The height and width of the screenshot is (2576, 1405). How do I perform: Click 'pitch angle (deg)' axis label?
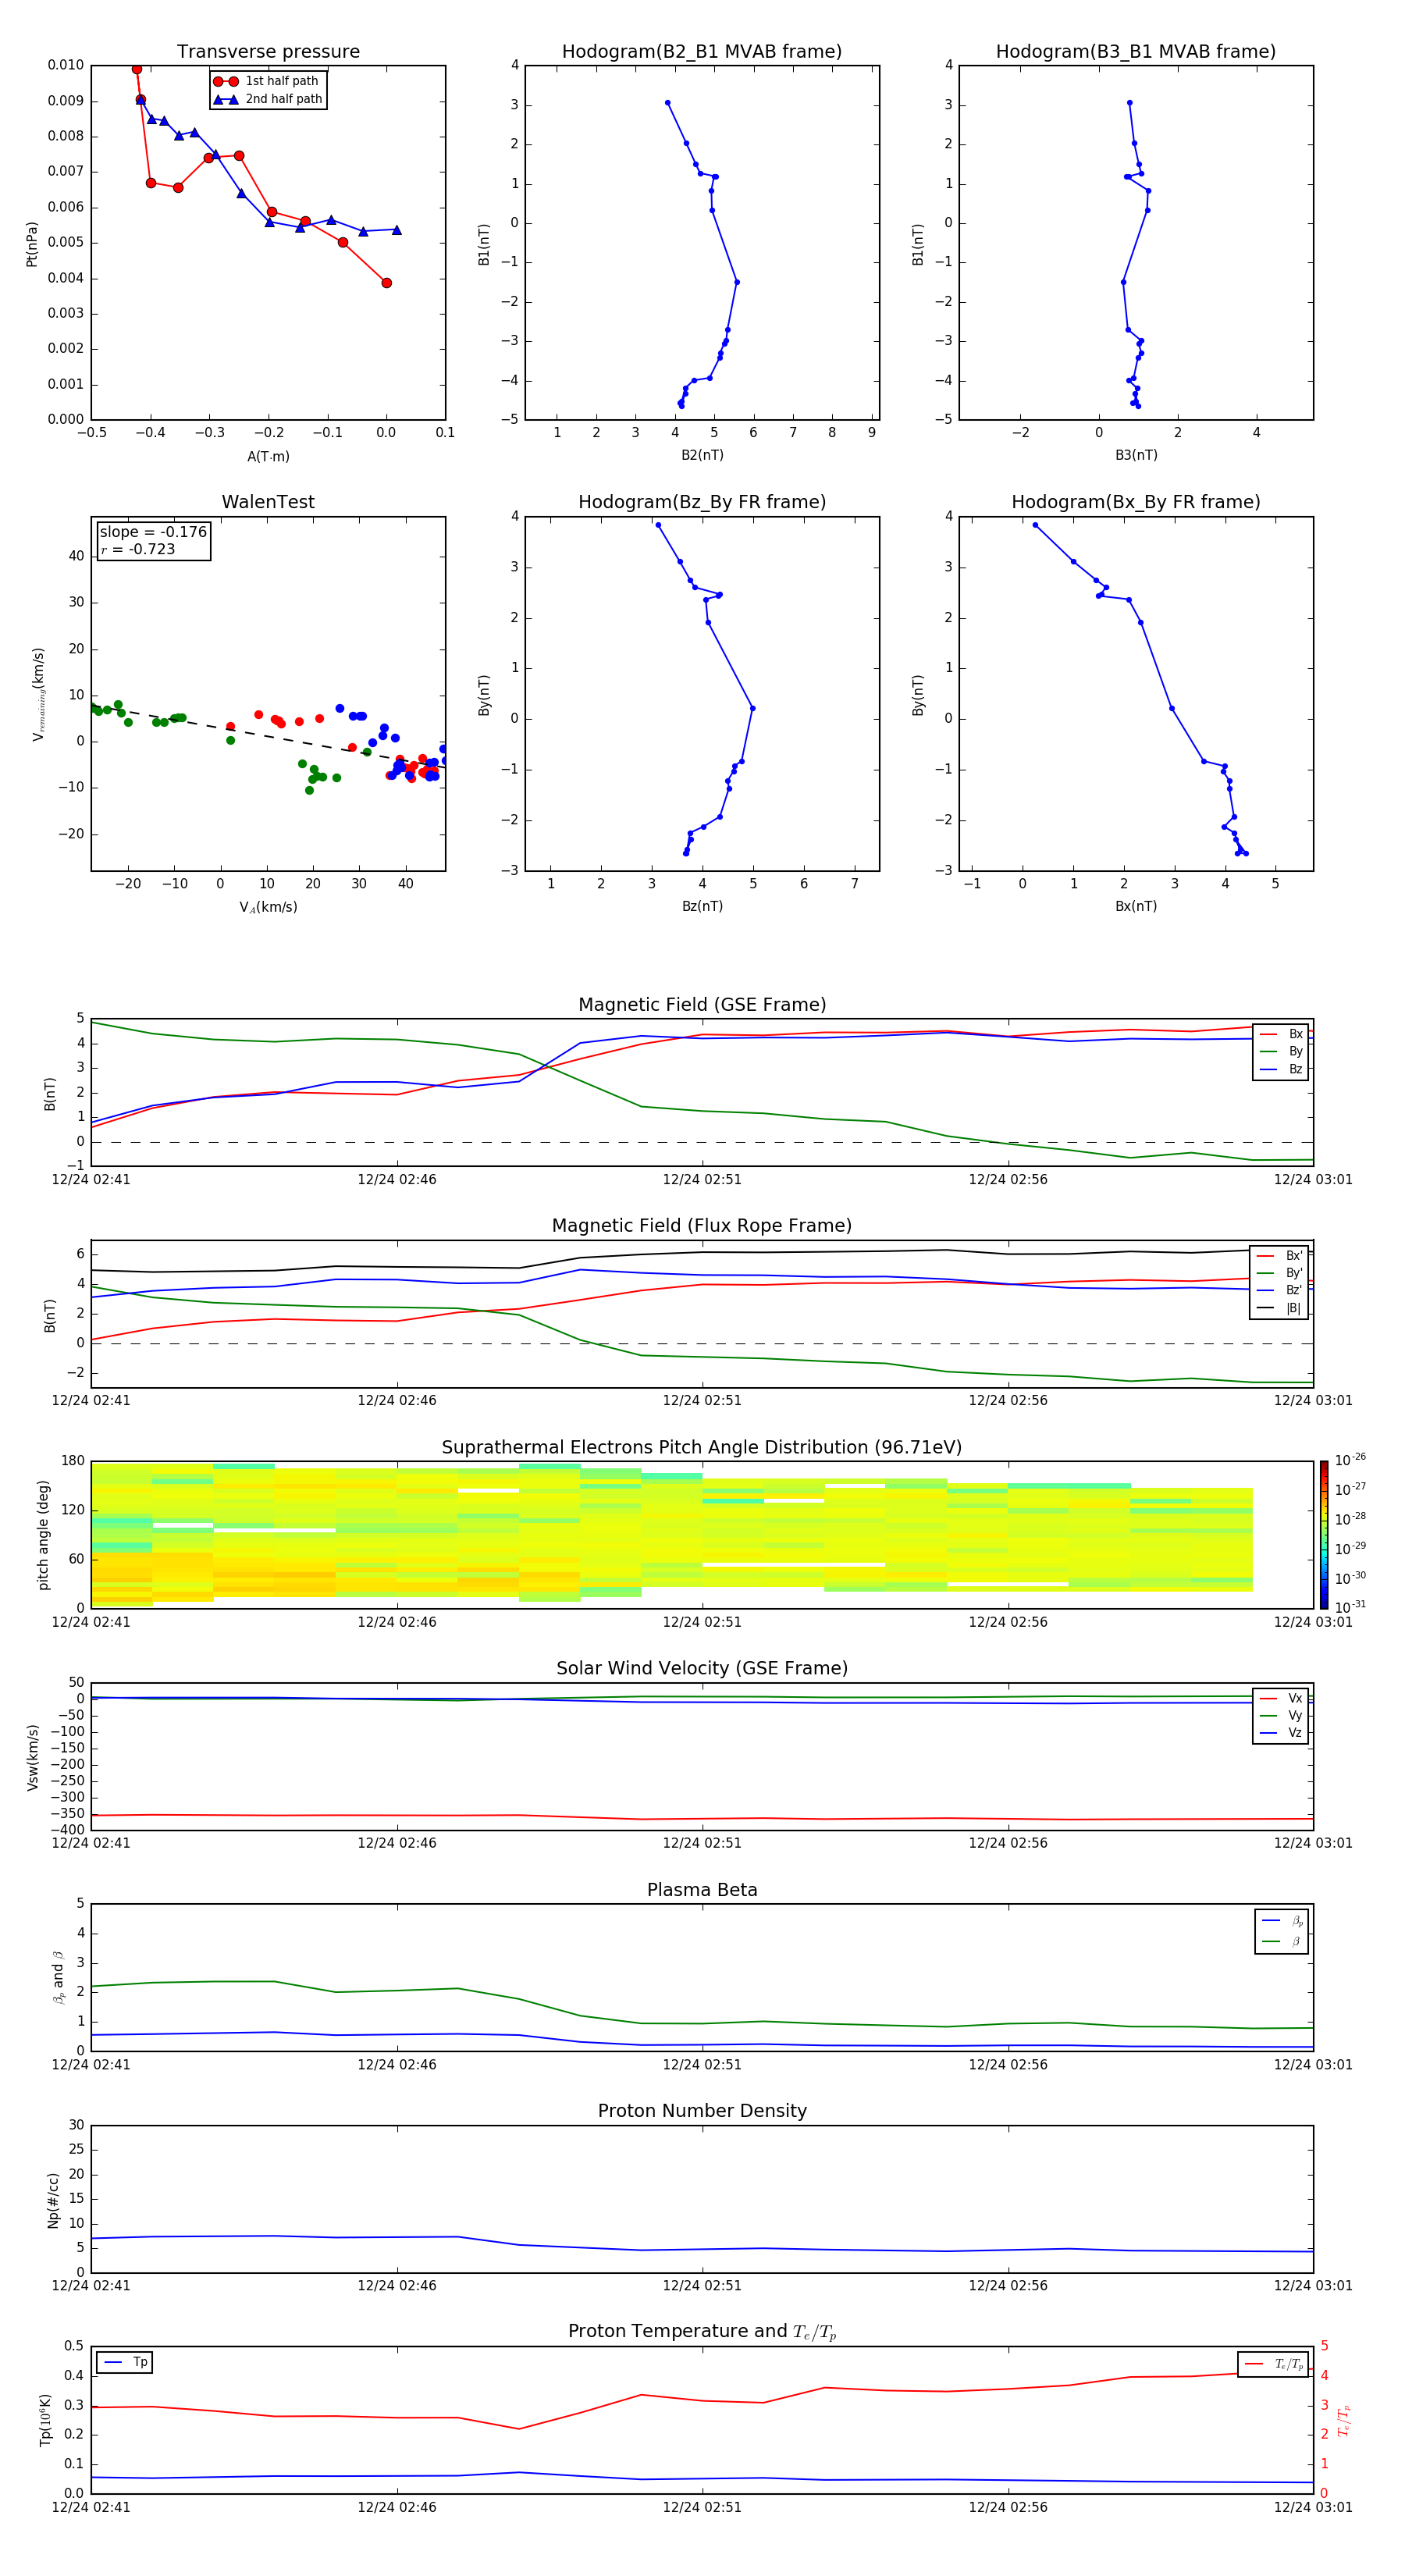coord(43,1534)
